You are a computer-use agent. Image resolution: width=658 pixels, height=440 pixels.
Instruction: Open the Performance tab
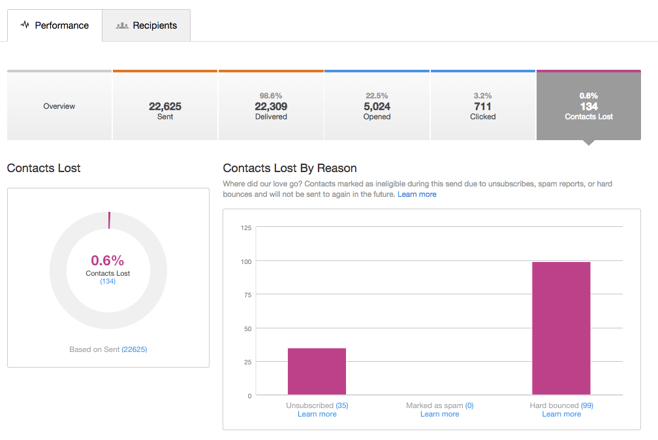click(x=54, y=25)
